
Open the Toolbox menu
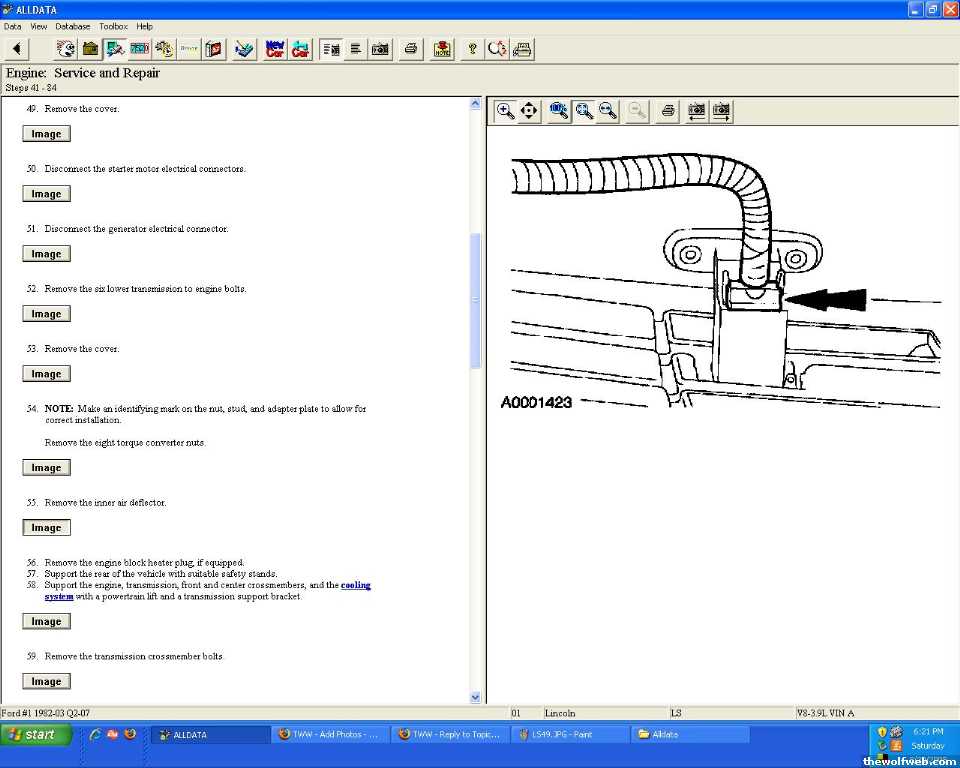pos(113,26)
